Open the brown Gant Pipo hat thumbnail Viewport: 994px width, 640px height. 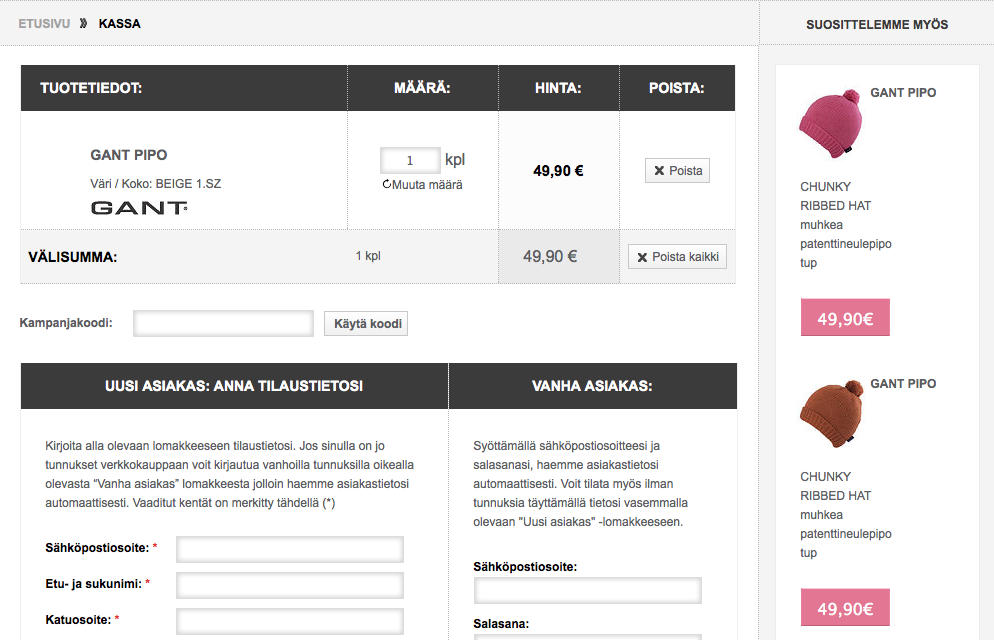click(x=831, y=415)
